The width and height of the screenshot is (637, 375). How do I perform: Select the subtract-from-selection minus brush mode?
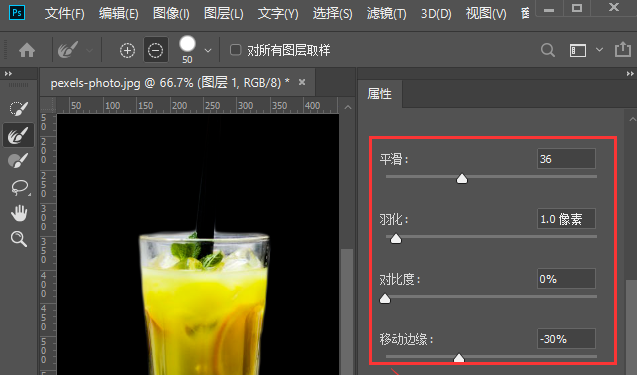156,50
